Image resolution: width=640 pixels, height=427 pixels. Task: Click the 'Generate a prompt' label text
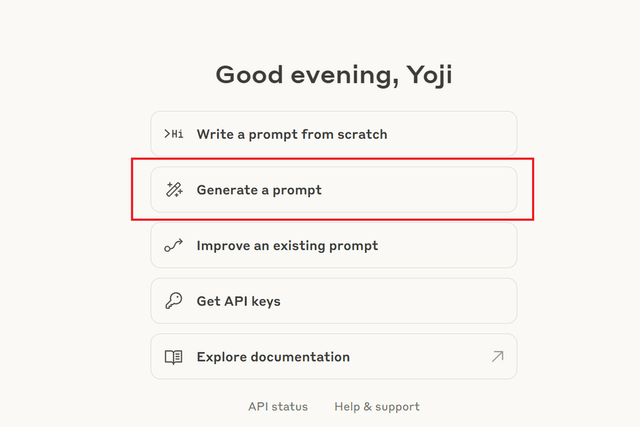[x=259, y=190]
